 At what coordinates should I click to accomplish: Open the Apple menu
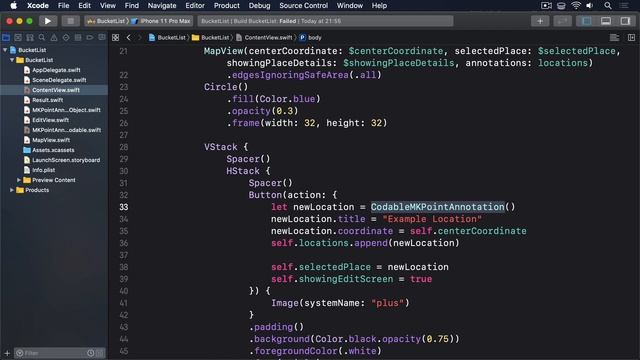(x=13, y=6)
